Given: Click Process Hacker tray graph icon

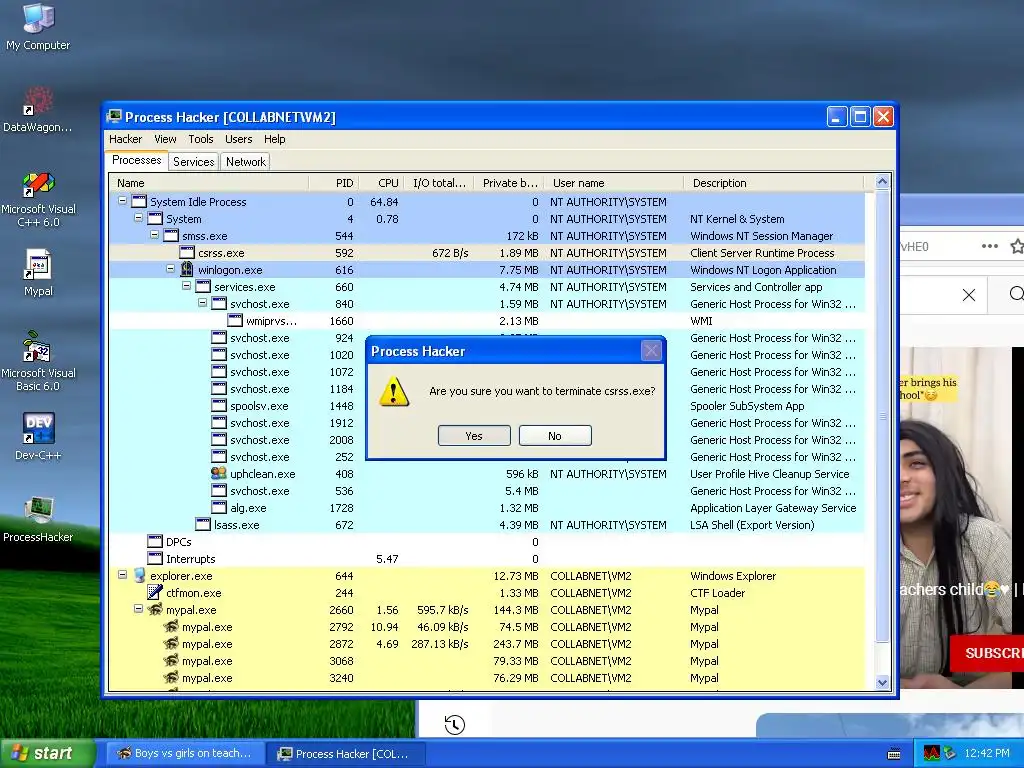Looking at the screenshot, I should tap(931, 754).
